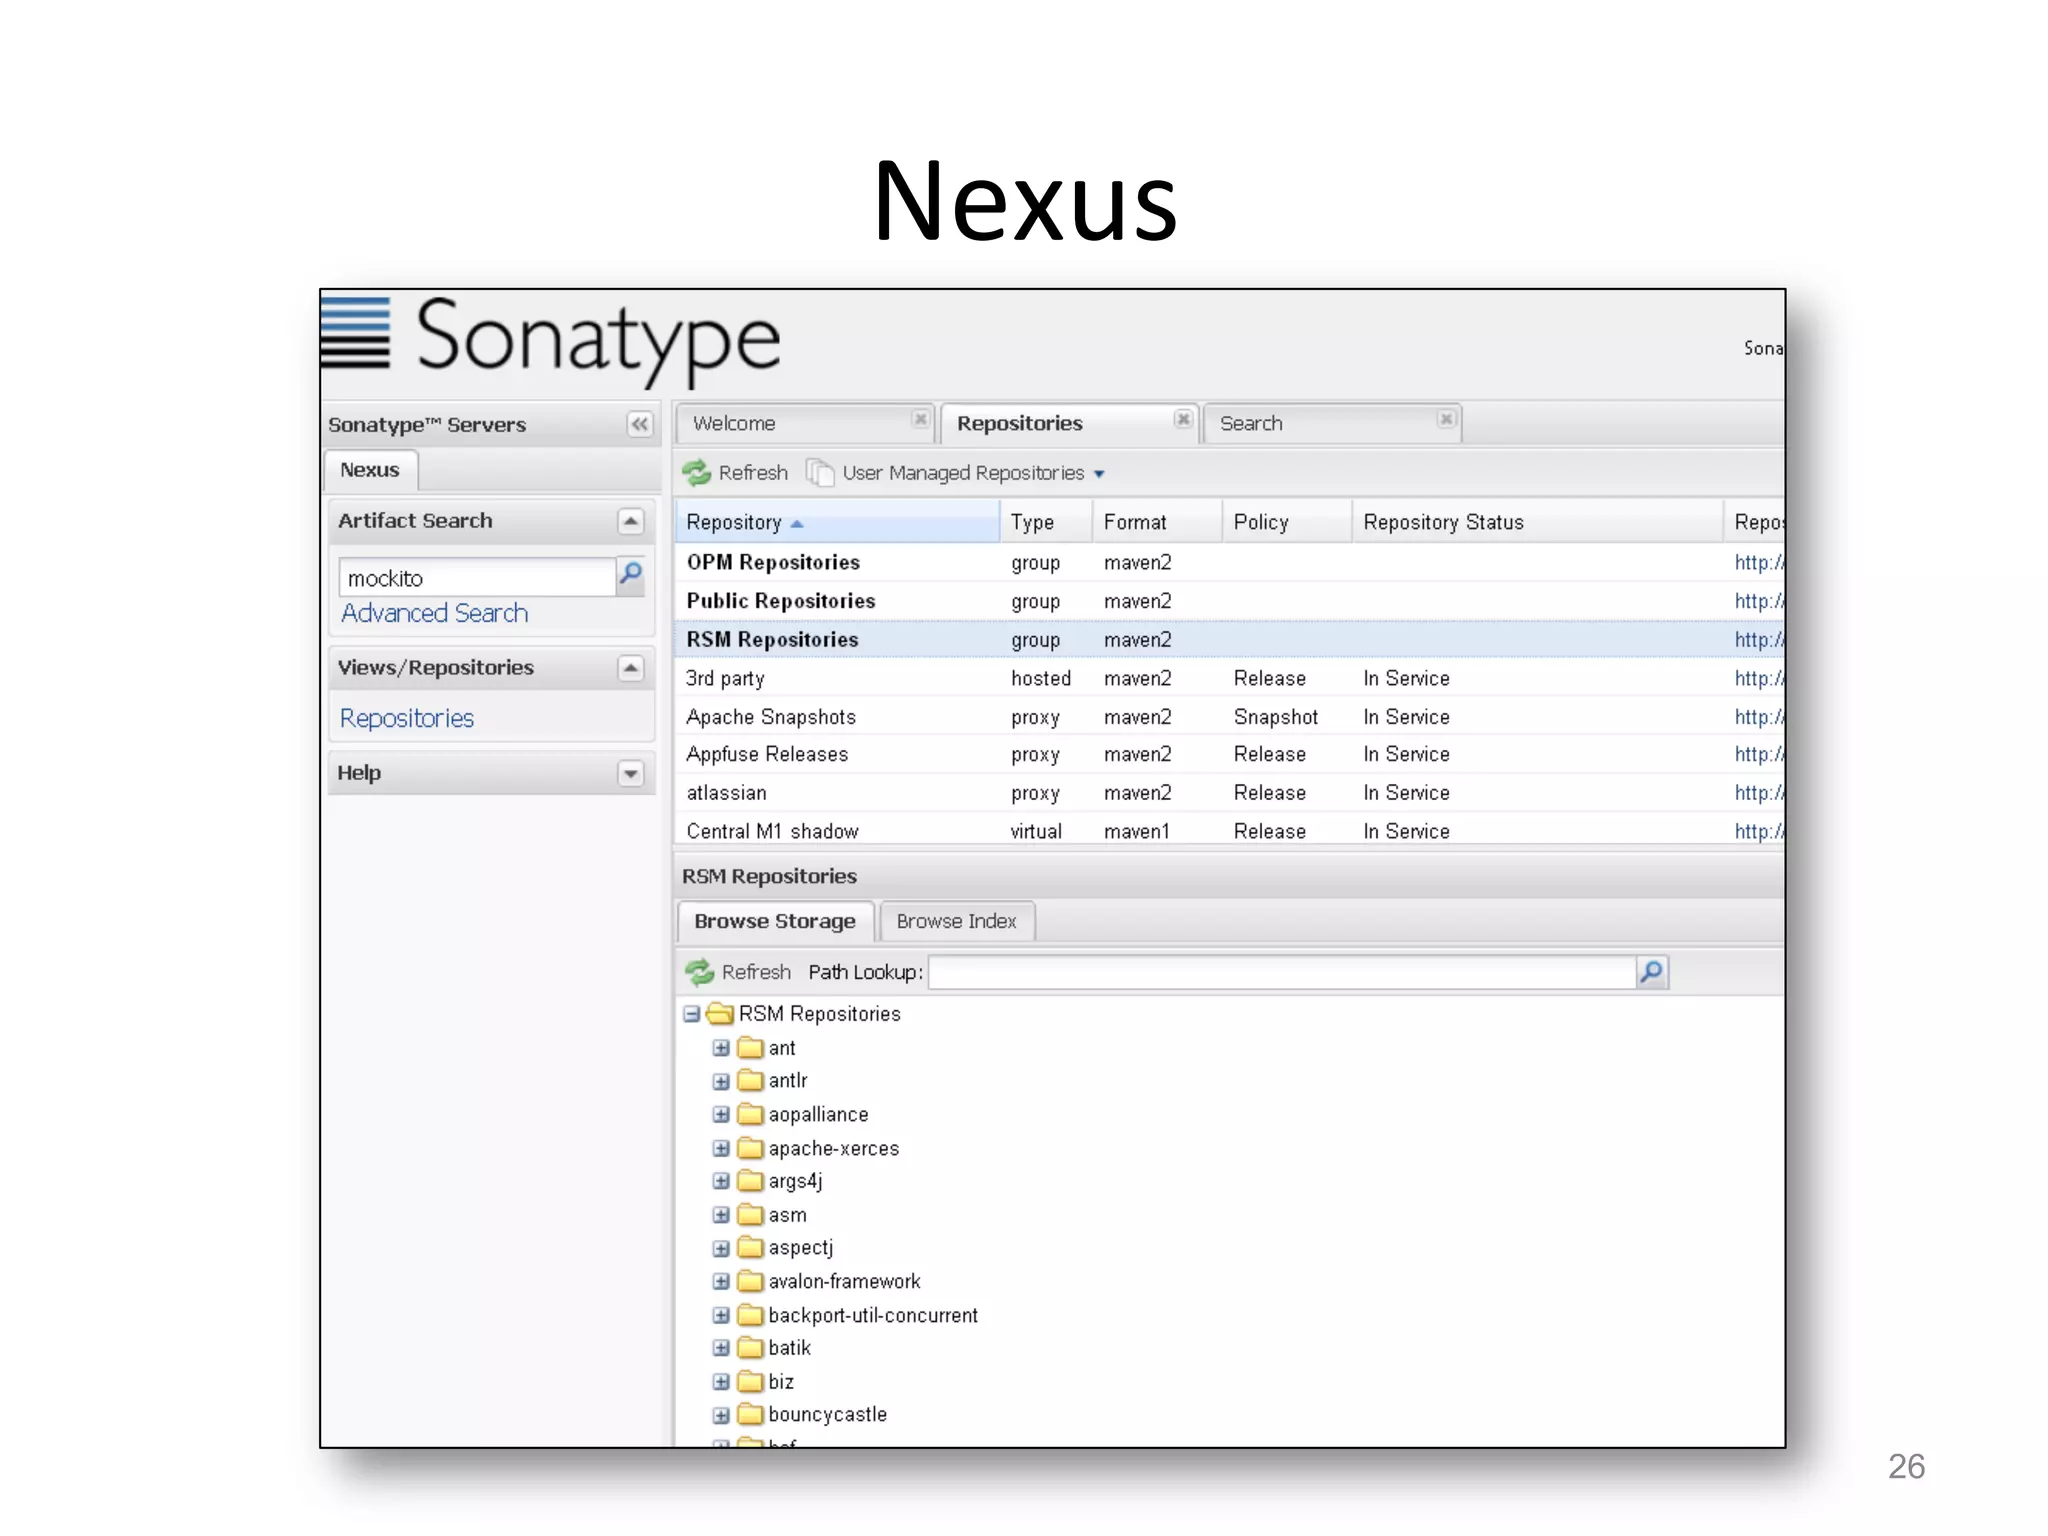Click the Sonatype logo
2048x1536 pixels.
coord(551,340)
